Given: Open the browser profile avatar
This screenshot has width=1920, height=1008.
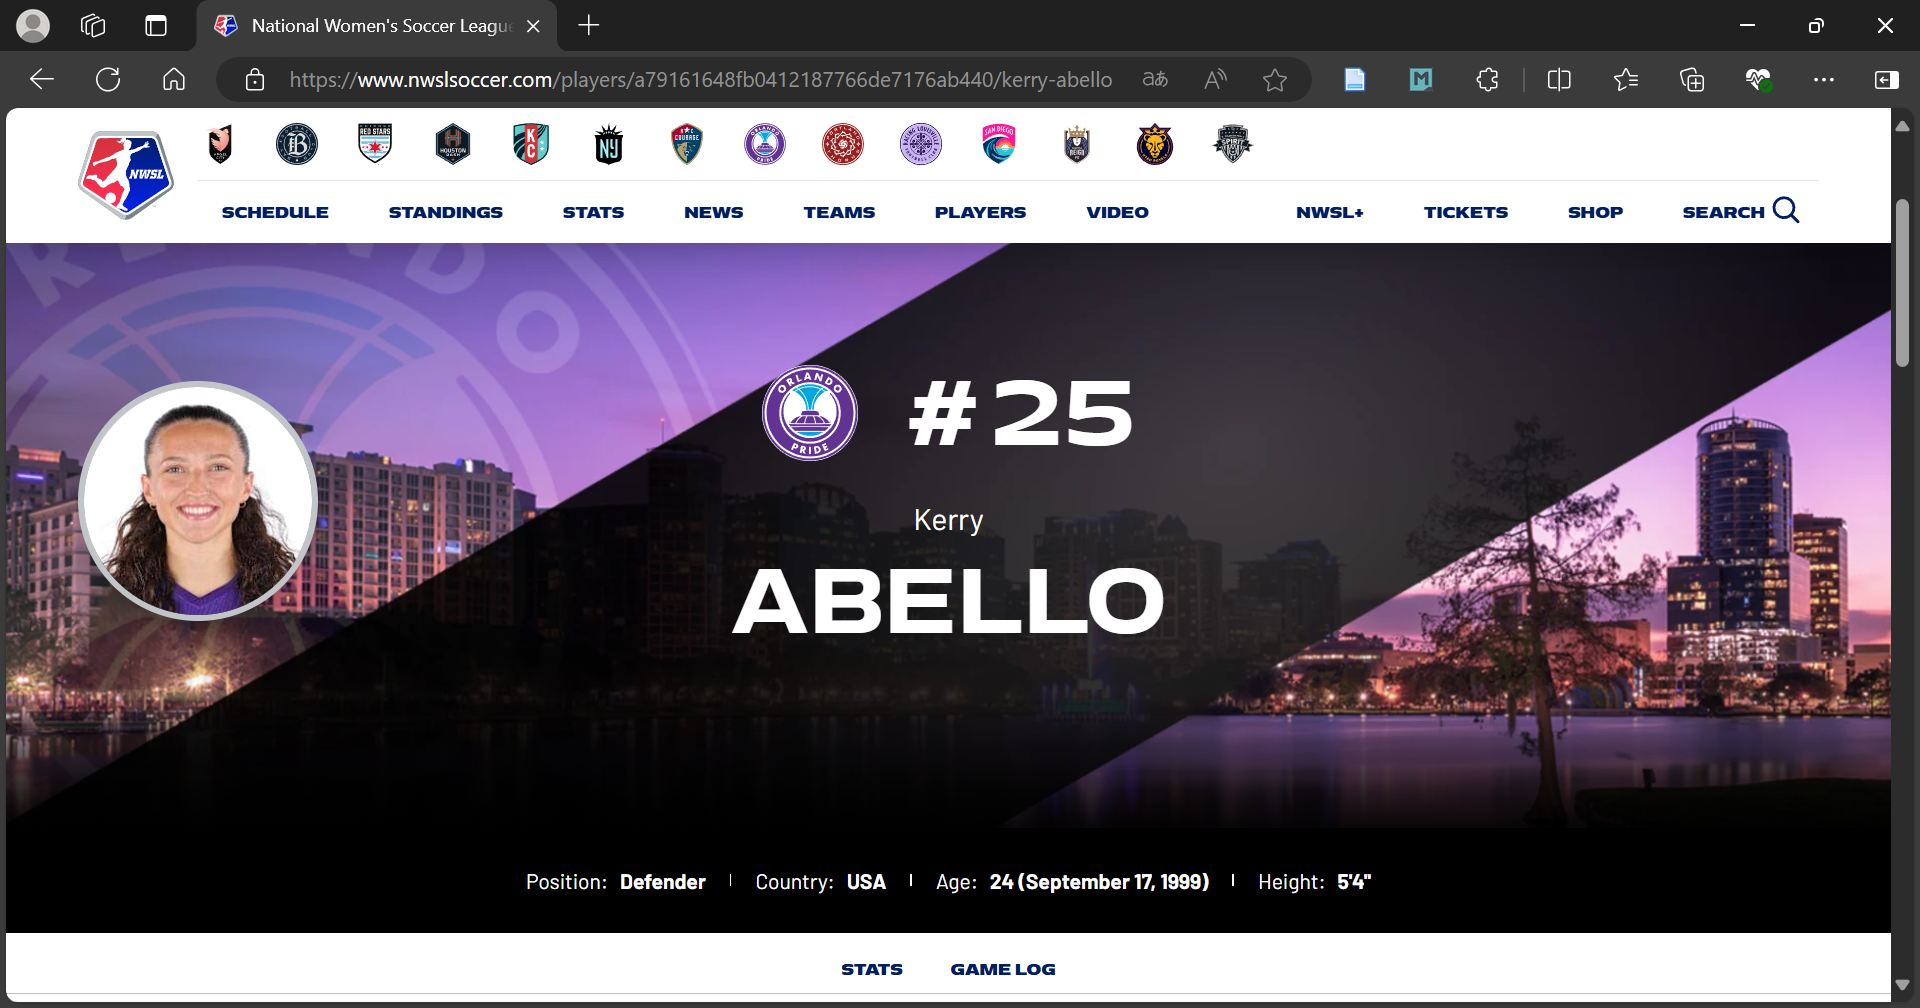Looking at the screenshot, I should (x=33, y=26).
